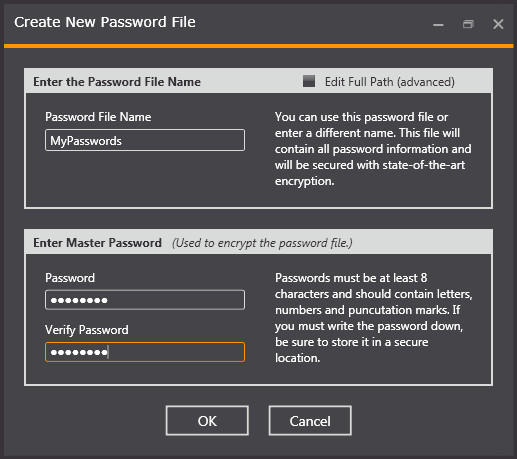517x459 pixels.
Task: Click the Verify Password label
Action: click(x=87, y=330)
